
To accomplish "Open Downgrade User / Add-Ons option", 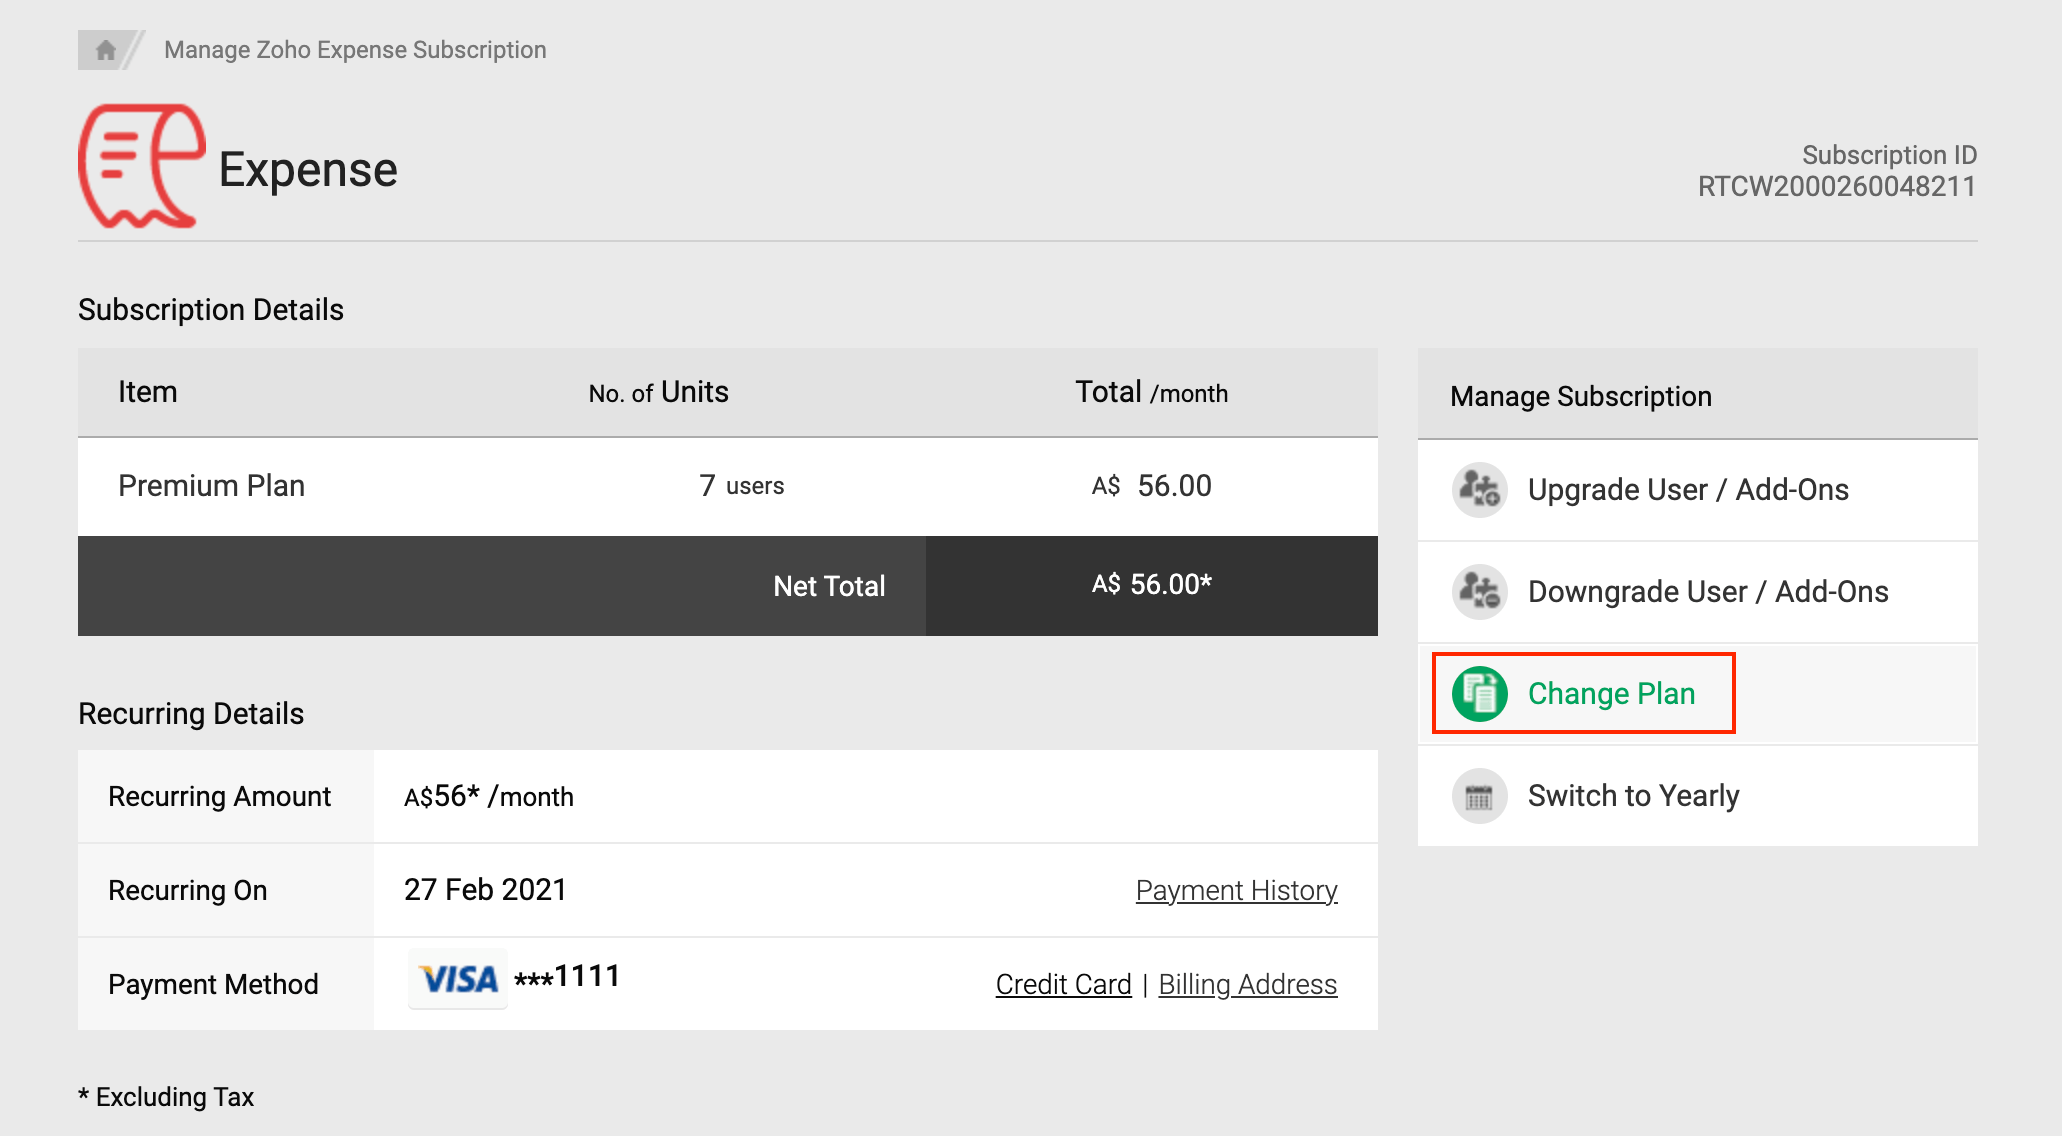I will 1708,592.
